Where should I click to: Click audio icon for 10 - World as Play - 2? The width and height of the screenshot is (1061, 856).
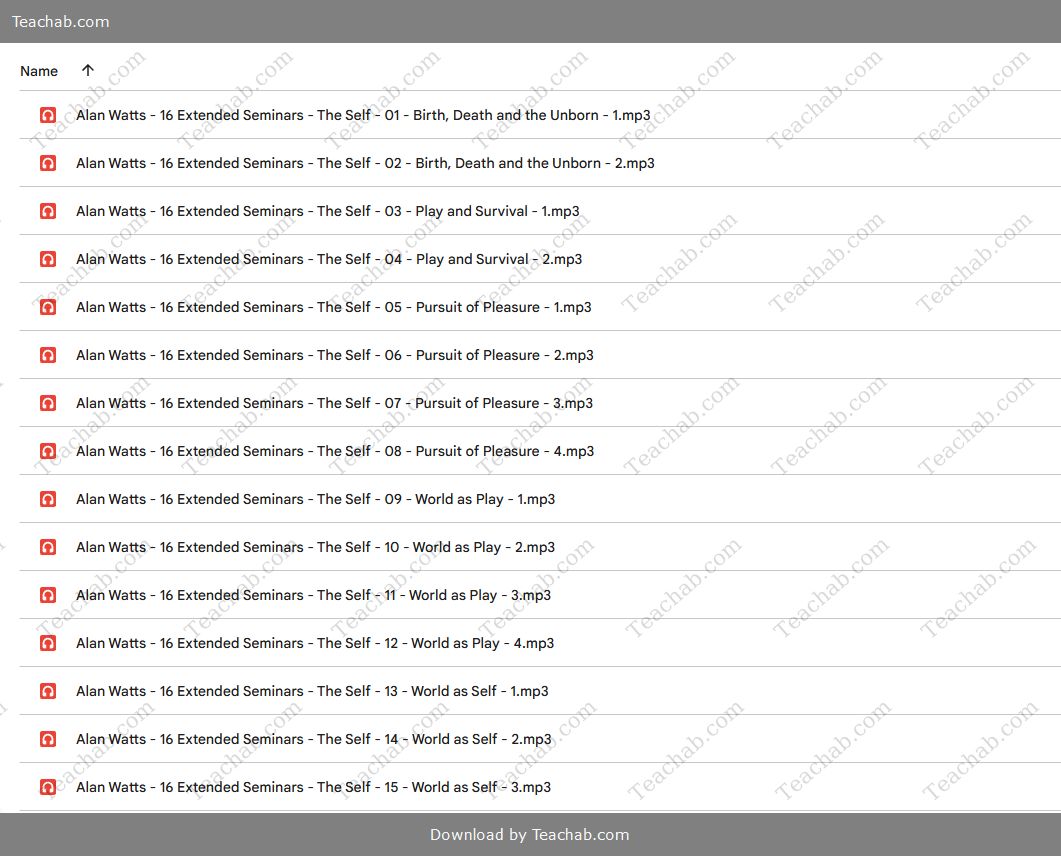(48, 547)
